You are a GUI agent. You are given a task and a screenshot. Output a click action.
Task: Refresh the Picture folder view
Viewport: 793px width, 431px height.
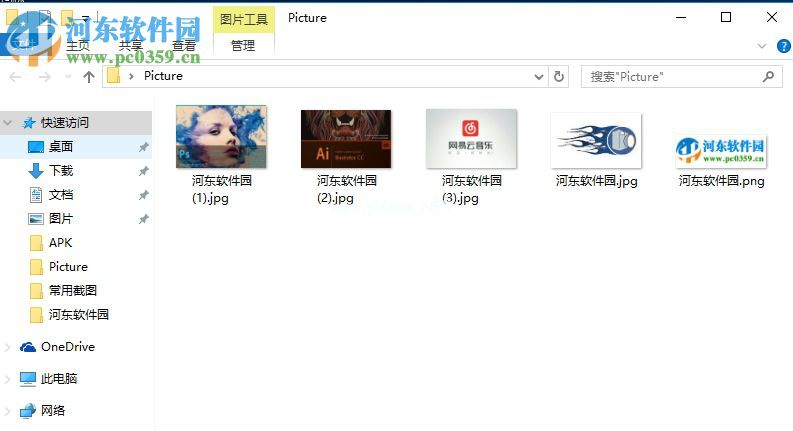(559, 76)
